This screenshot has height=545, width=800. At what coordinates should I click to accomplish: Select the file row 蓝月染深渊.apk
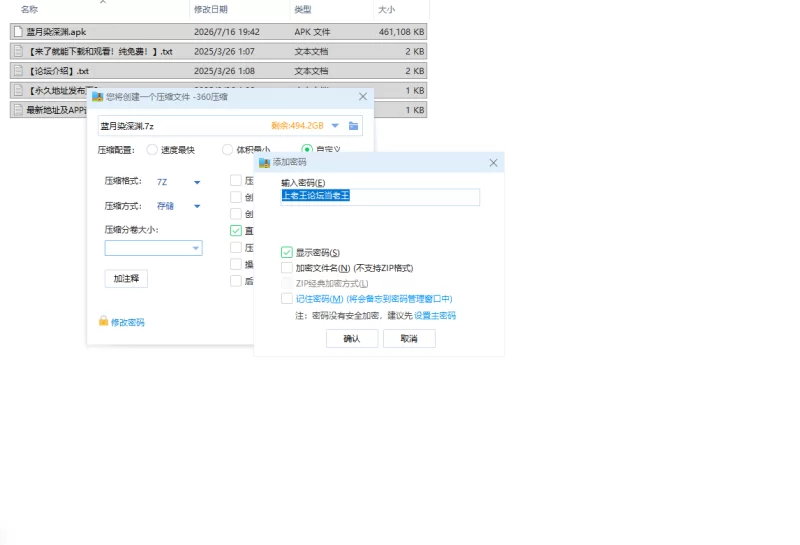pos(218,32)
